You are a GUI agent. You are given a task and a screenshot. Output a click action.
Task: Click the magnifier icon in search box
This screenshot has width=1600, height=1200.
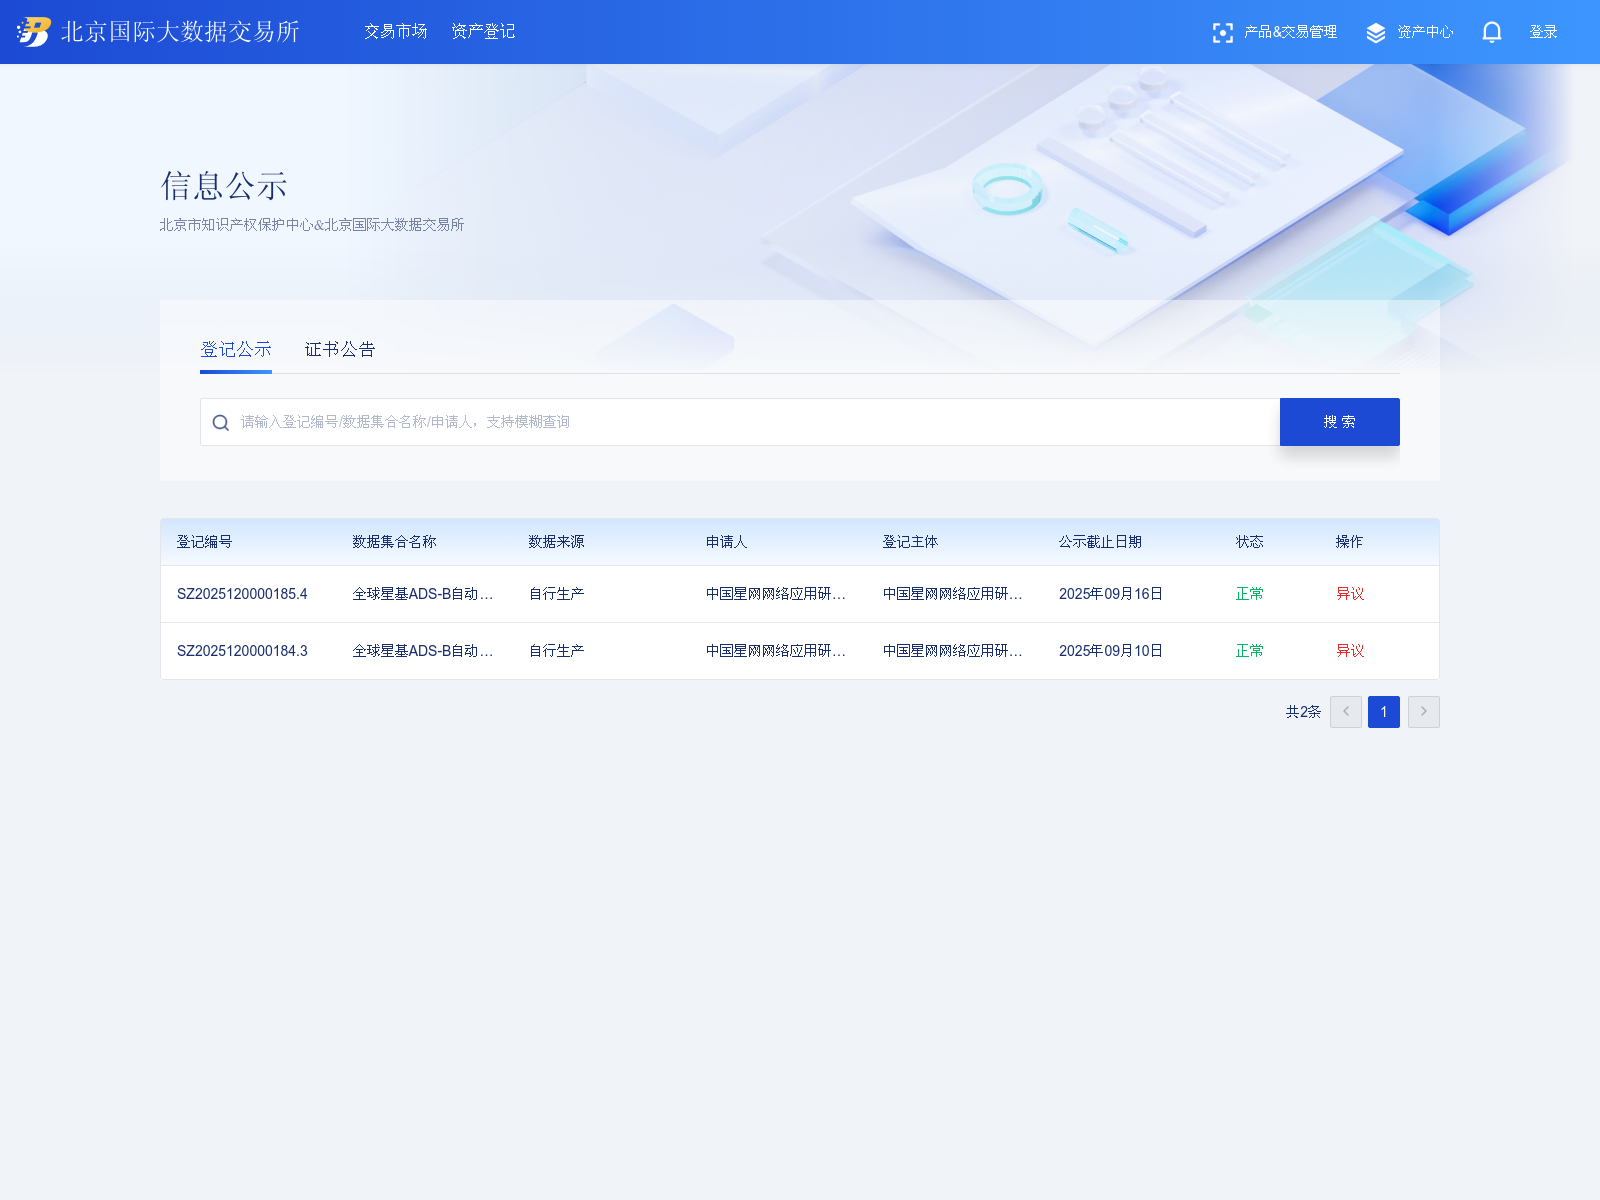click(x=221, y=423)
